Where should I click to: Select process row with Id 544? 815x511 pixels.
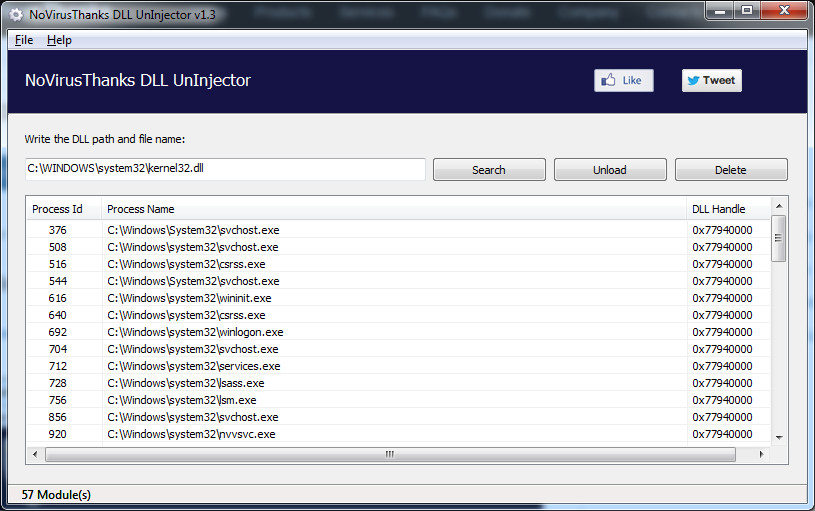398,281
